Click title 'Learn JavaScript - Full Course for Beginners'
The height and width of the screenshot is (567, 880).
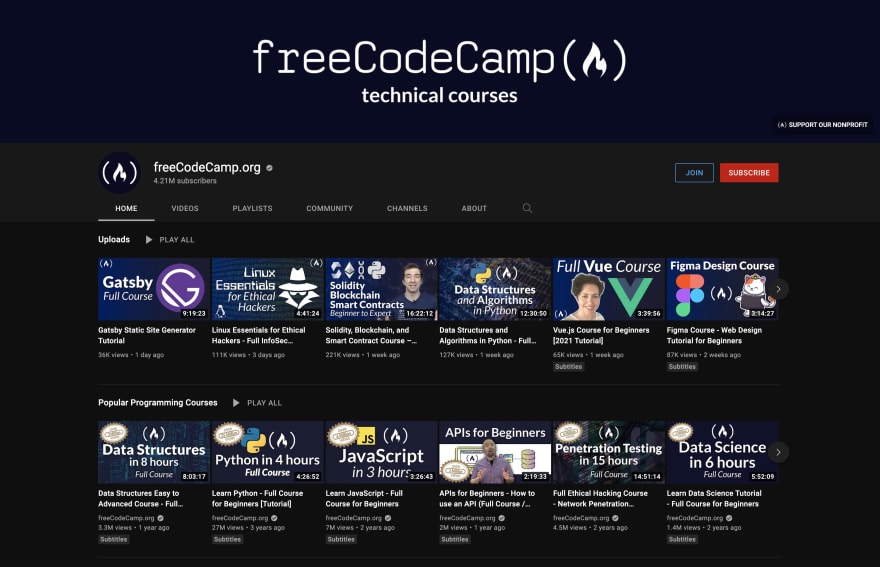click(x=364, y=499)
